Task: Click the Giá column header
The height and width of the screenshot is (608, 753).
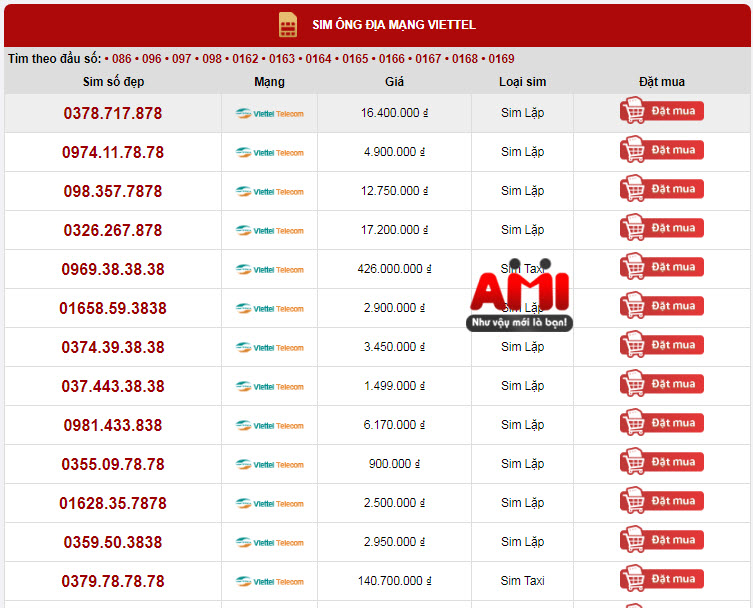Action: coord(394,82)
